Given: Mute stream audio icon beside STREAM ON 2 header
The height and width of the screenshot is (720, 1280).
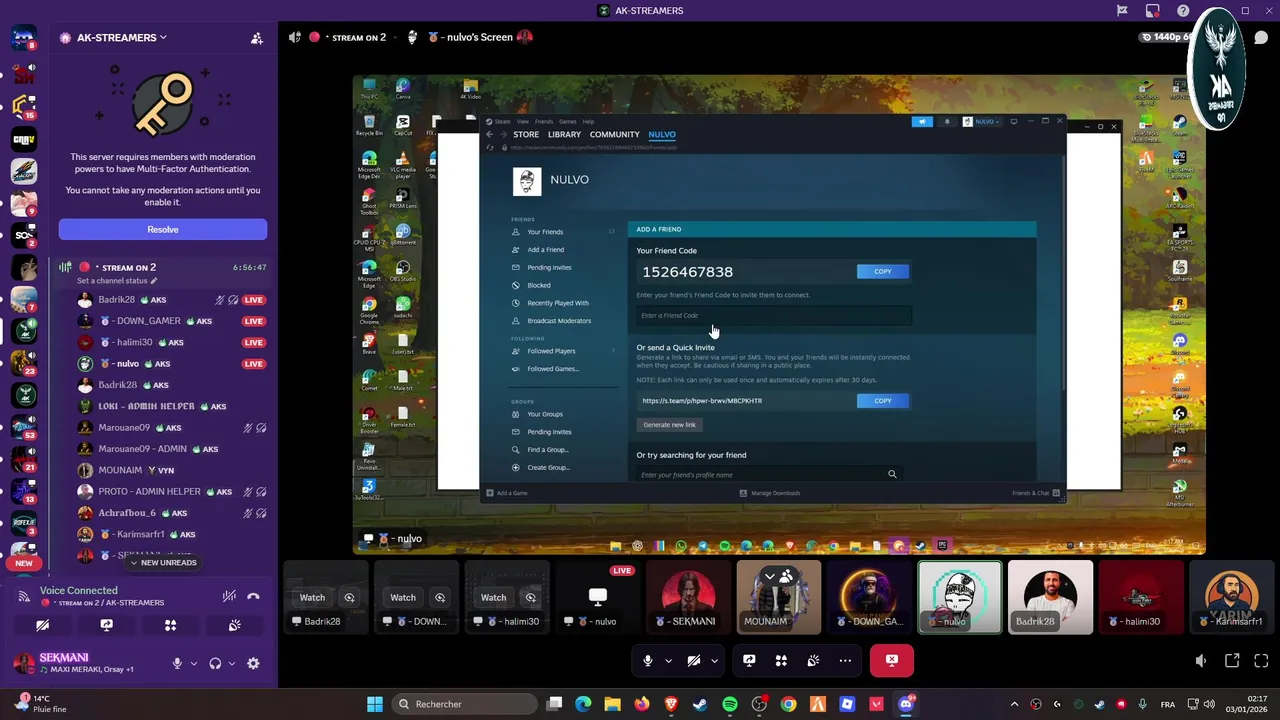Looking at the screenshot, I should (295, 37).
